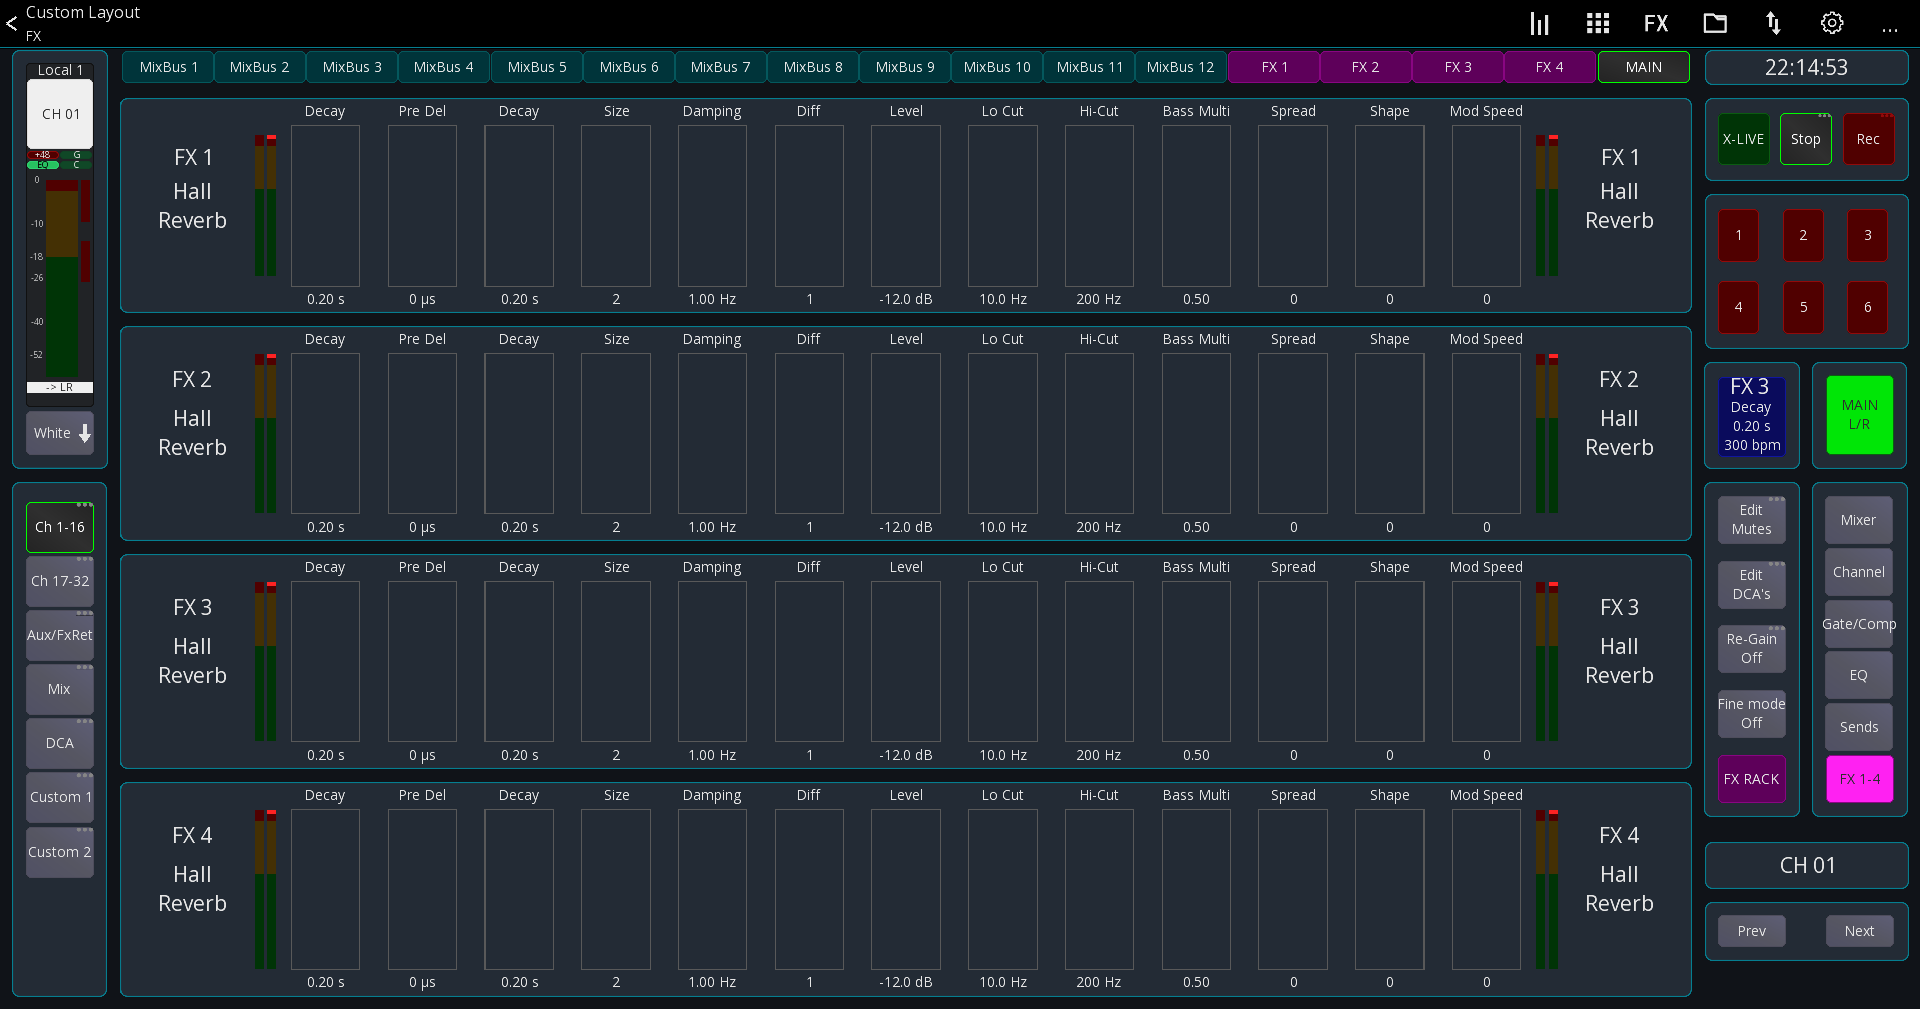The height and width of the screenshot is (1009, 1920).
Task: Click the FX 3 Decay tap tempo tile
Action: point(1751,415)
